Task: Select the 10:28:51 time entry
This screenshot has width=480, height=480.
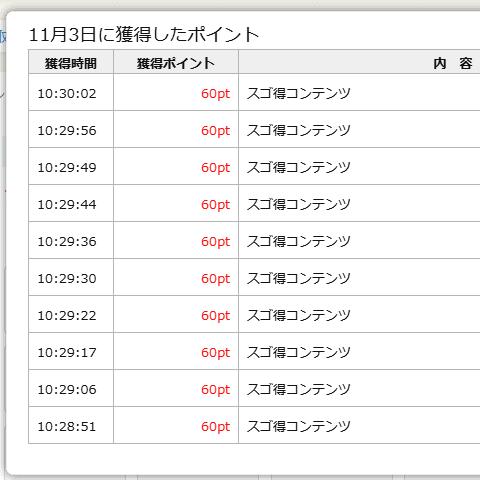Action: point(67,427)
